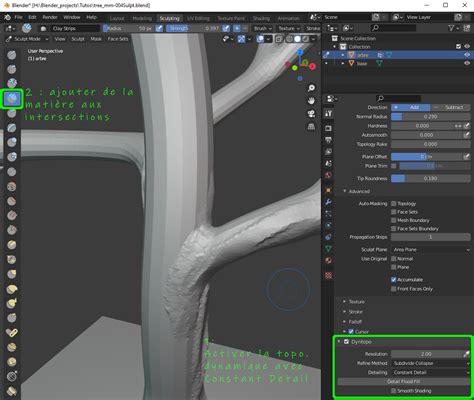Open the Modifiers wrench properties tab
This screenshot has height=400, width=474.
tap(328, 202)
